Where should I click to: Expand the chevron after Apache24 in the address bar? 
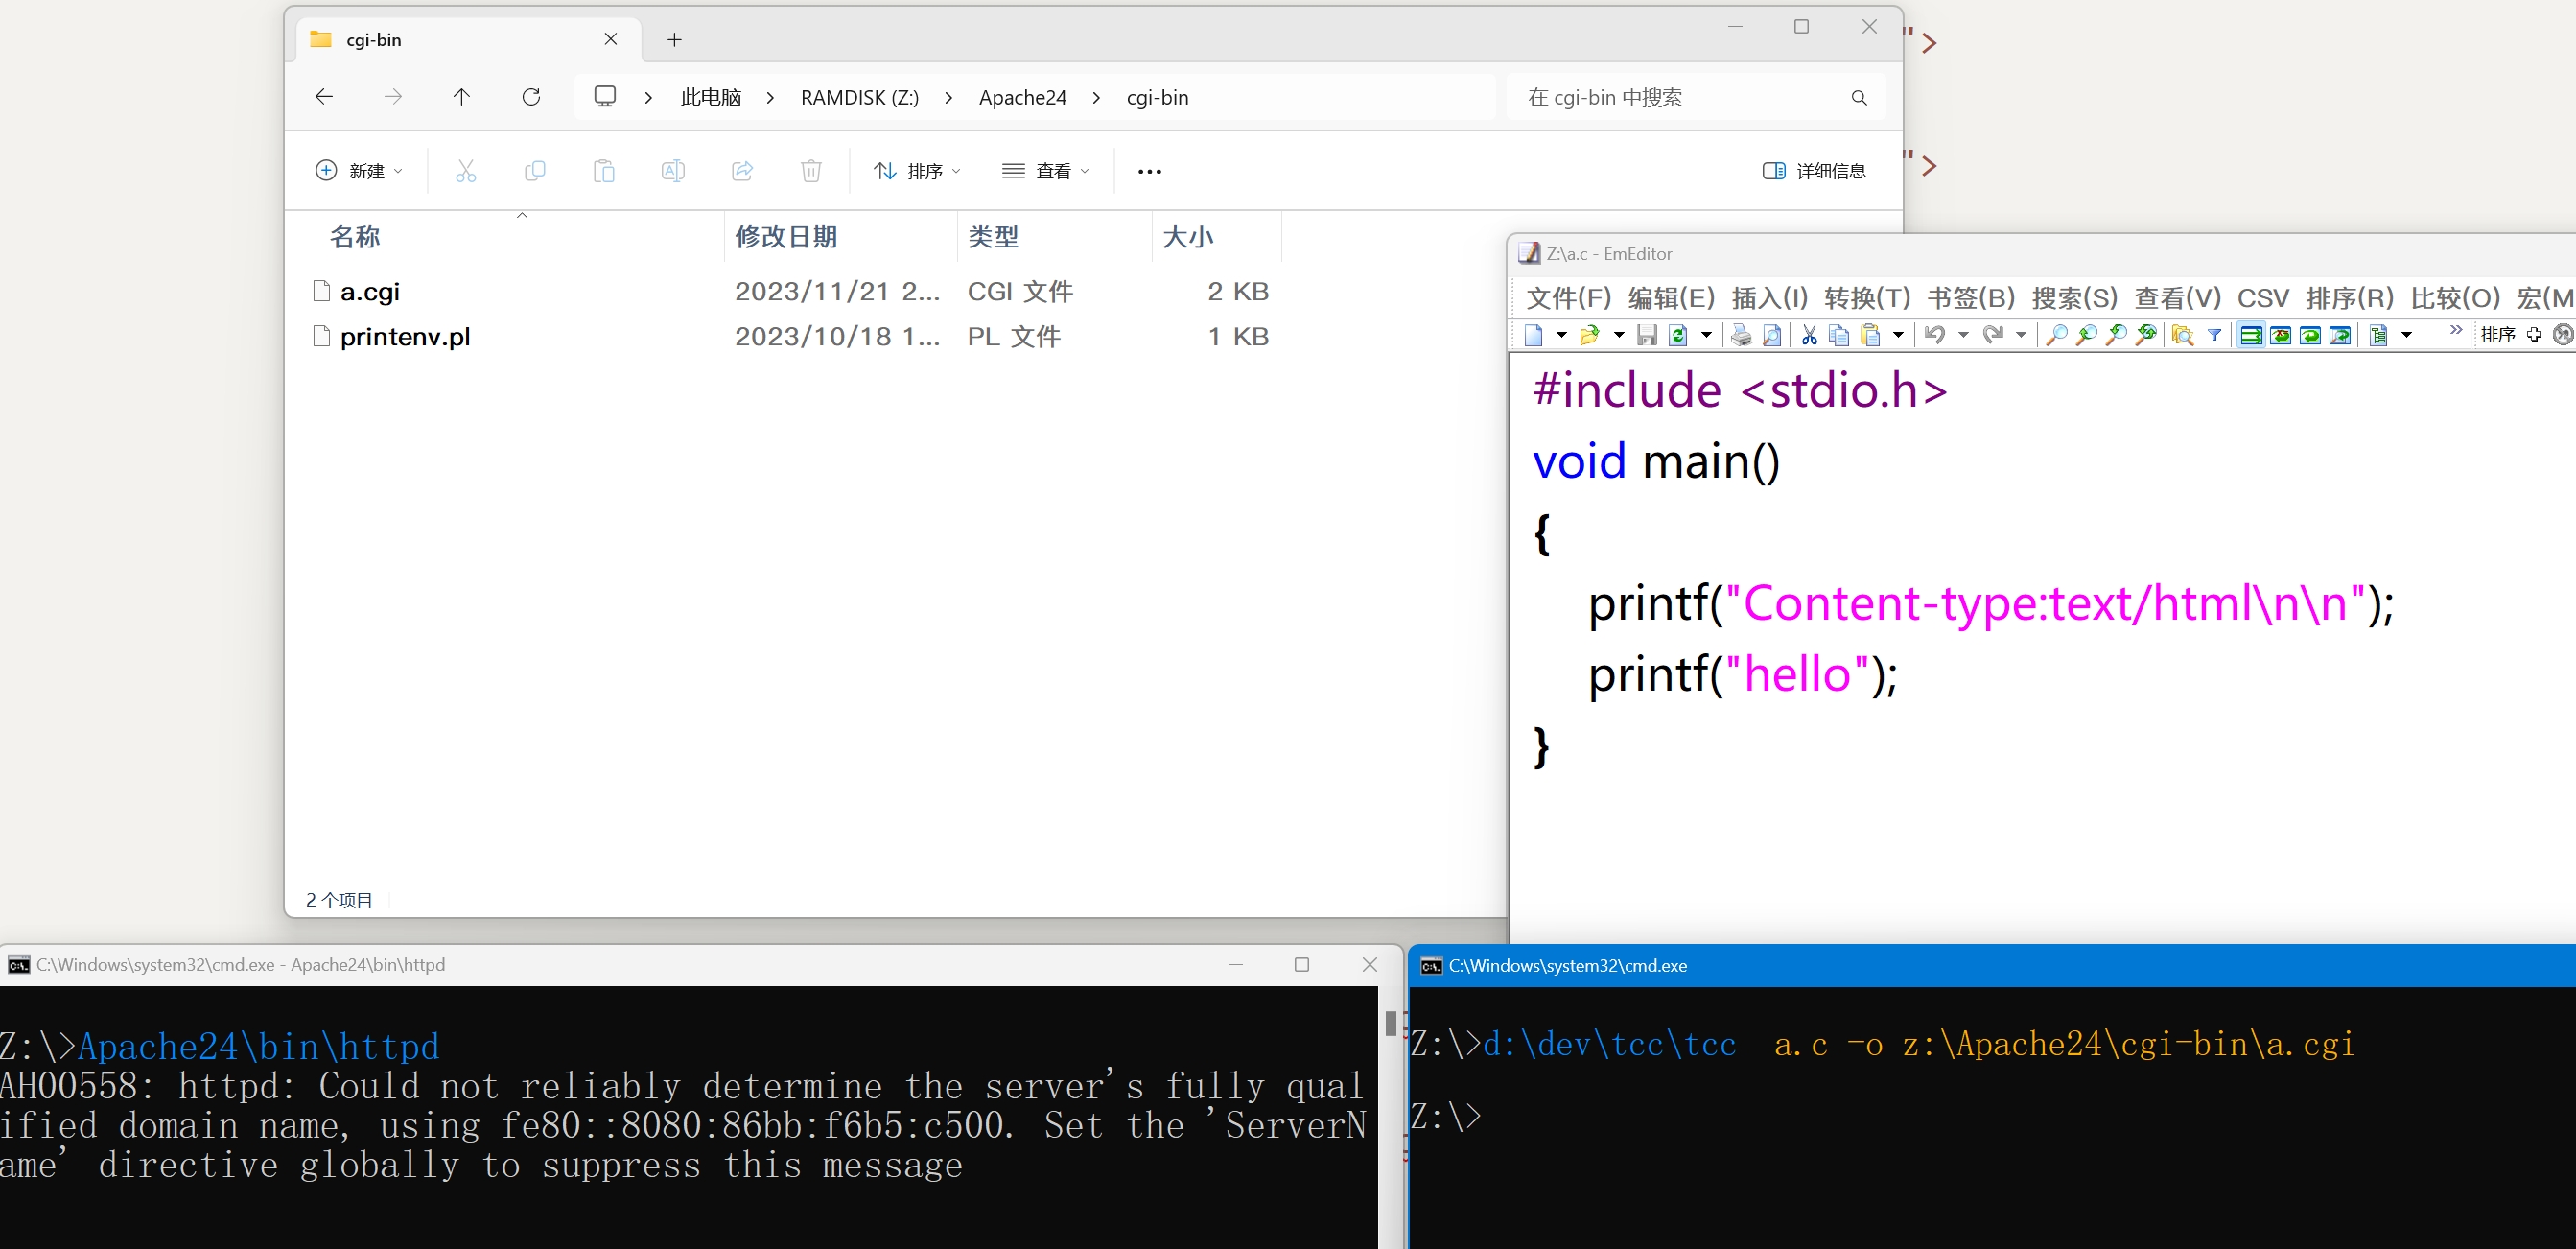pyautogui.click(x=1096, y=98)
